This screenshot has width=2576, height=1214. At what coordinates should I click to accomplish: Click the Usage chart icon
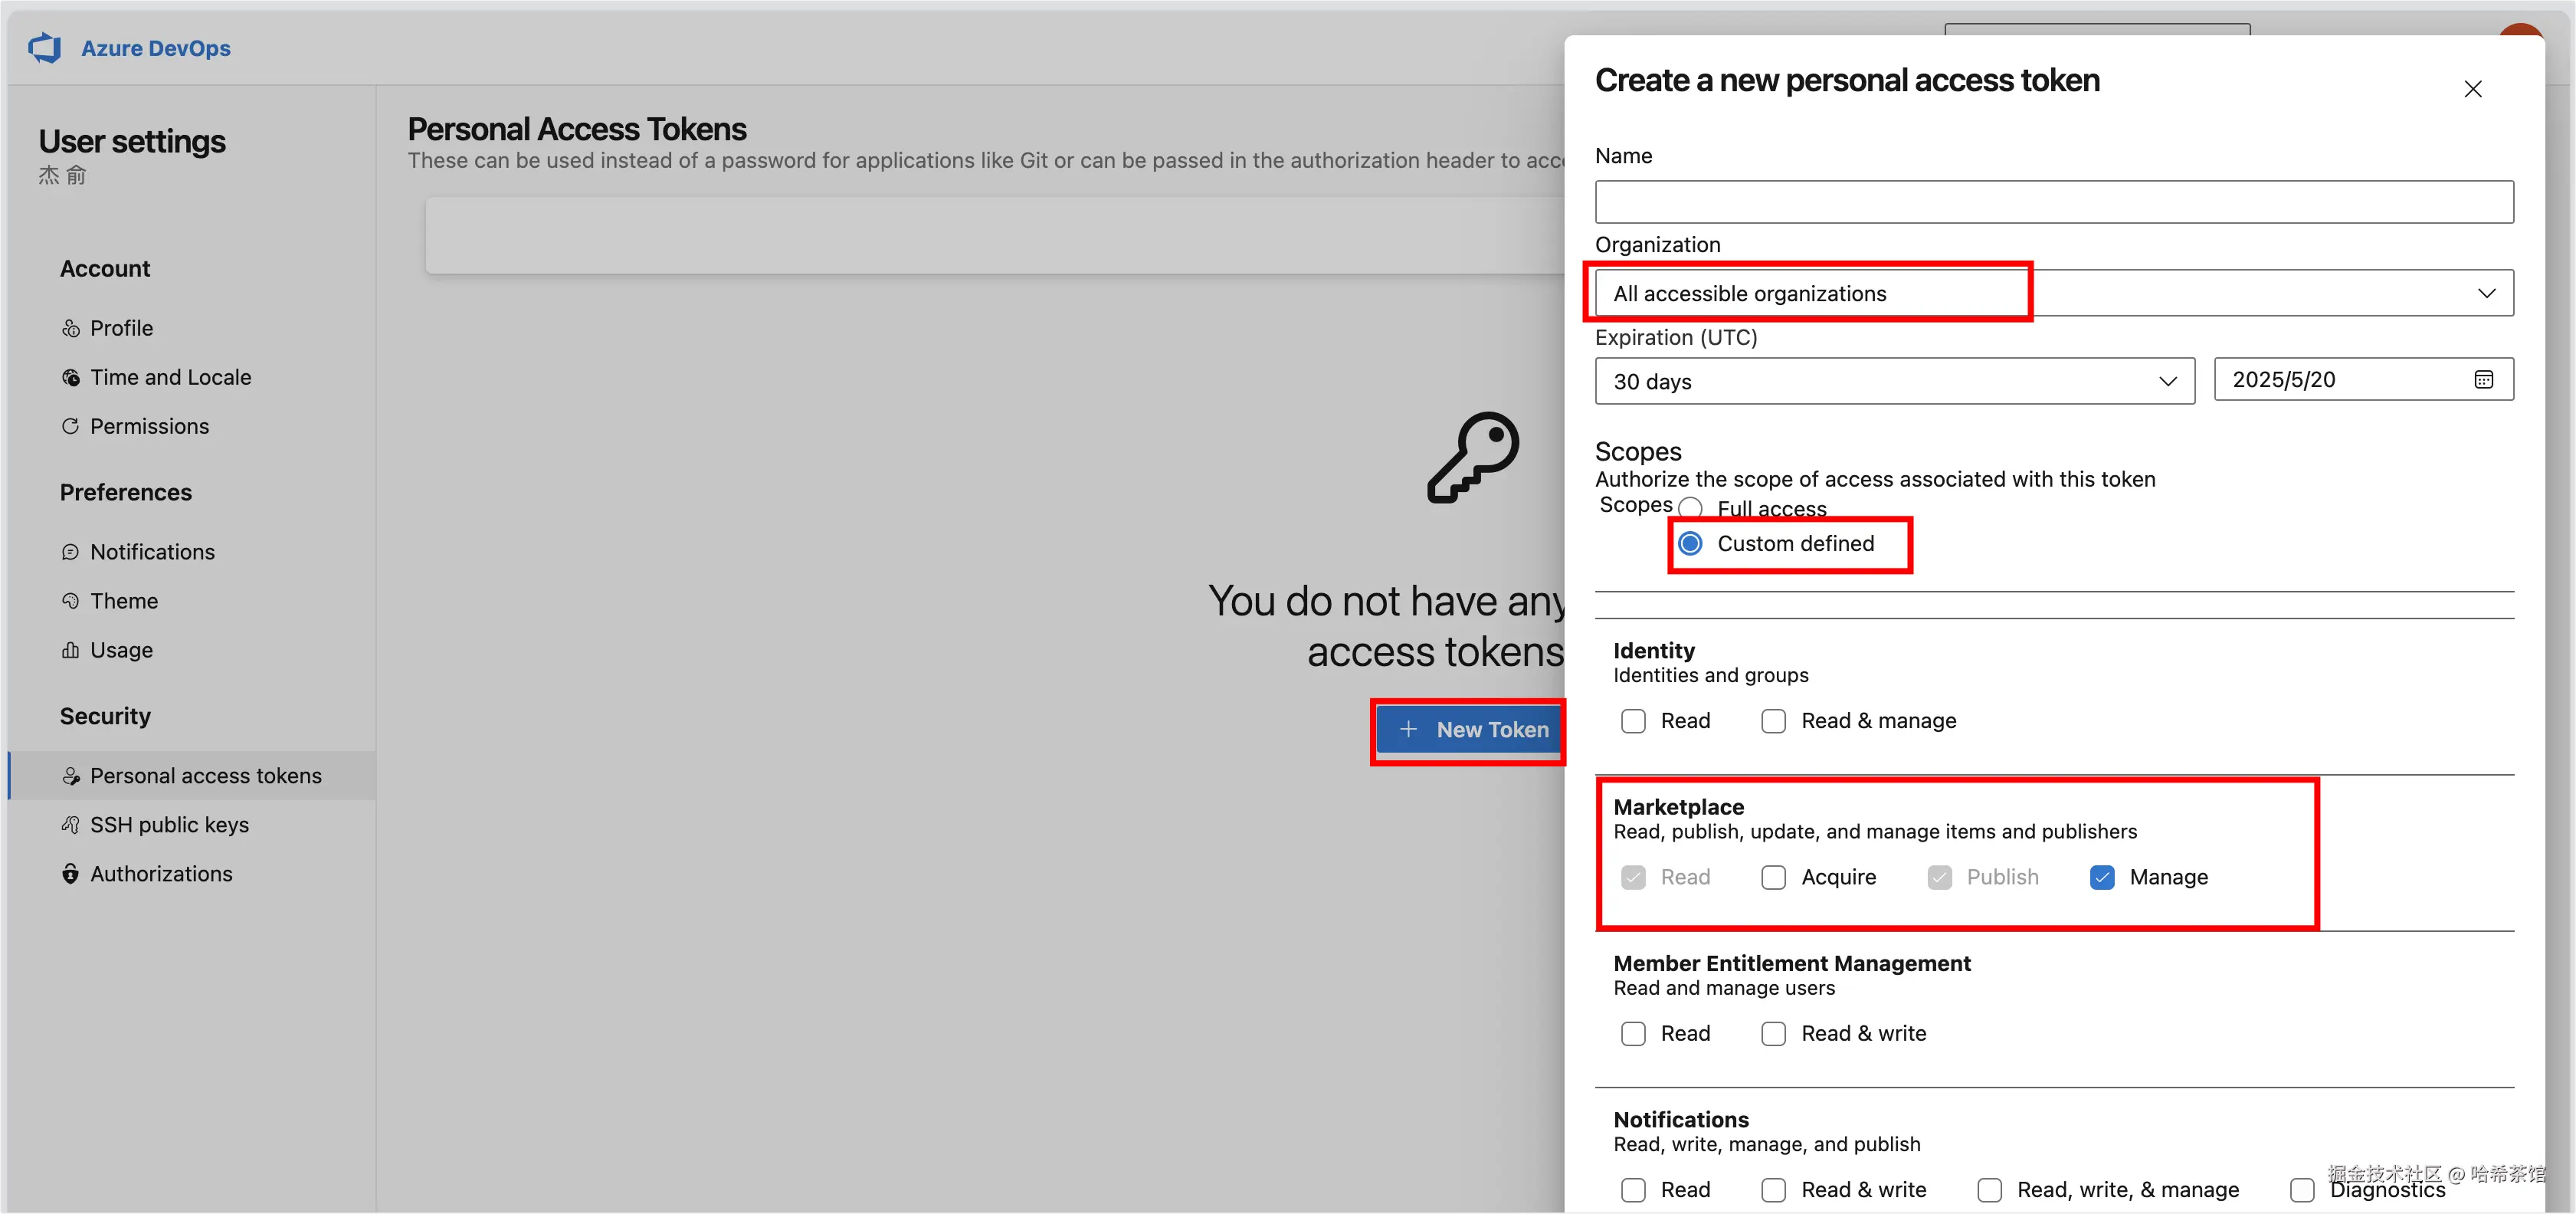point(70,650)
